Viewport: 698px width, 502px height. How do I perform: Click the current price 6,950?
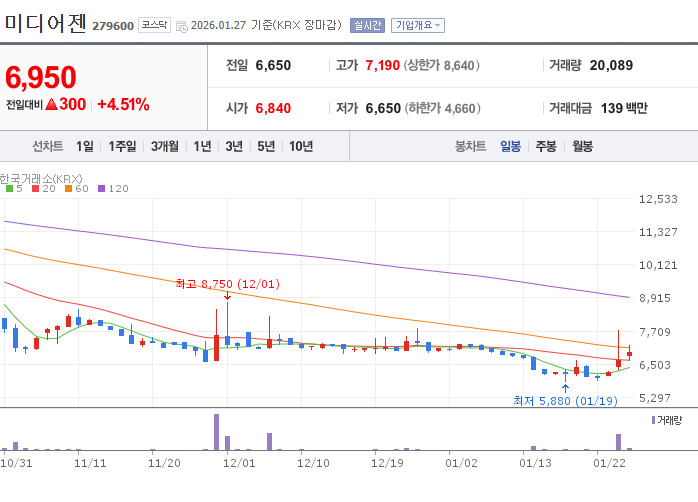(x=41, y=77)
